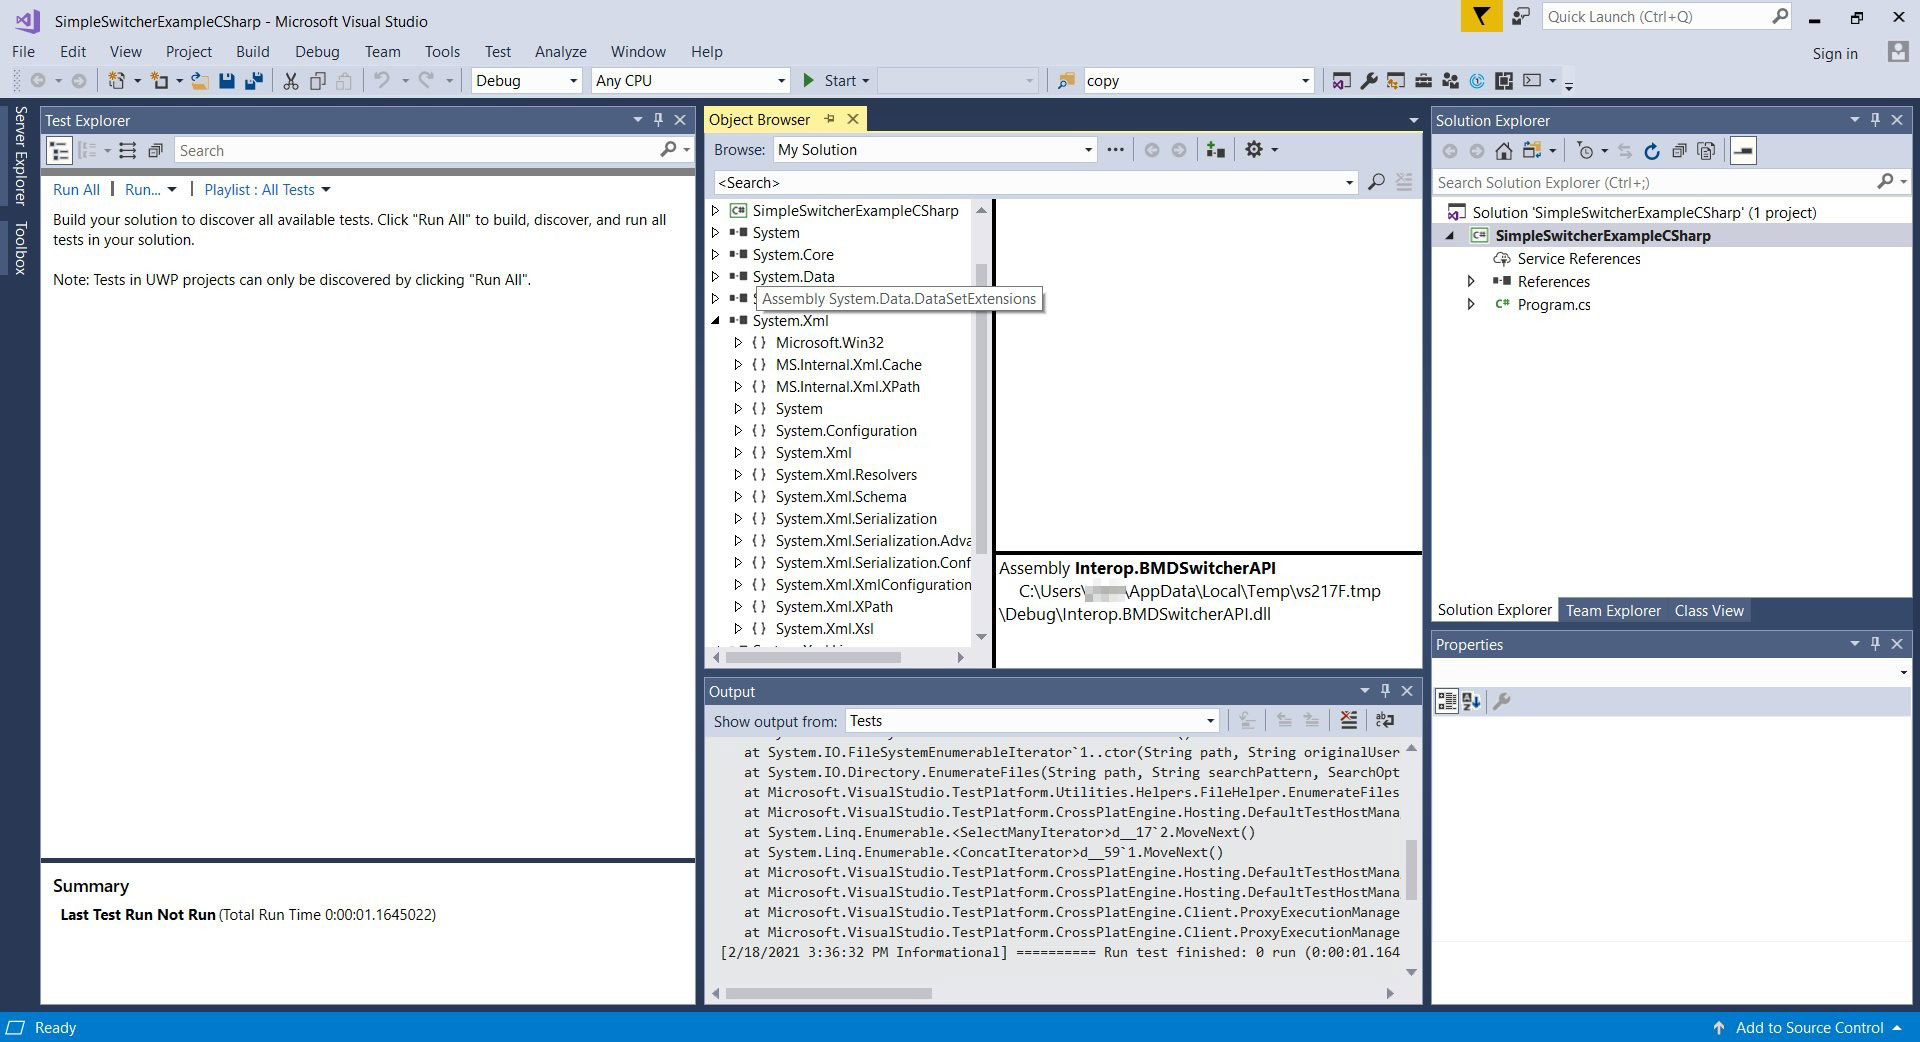
Task: Switch to the Class View tab
Action: [x=1708, y=611]
